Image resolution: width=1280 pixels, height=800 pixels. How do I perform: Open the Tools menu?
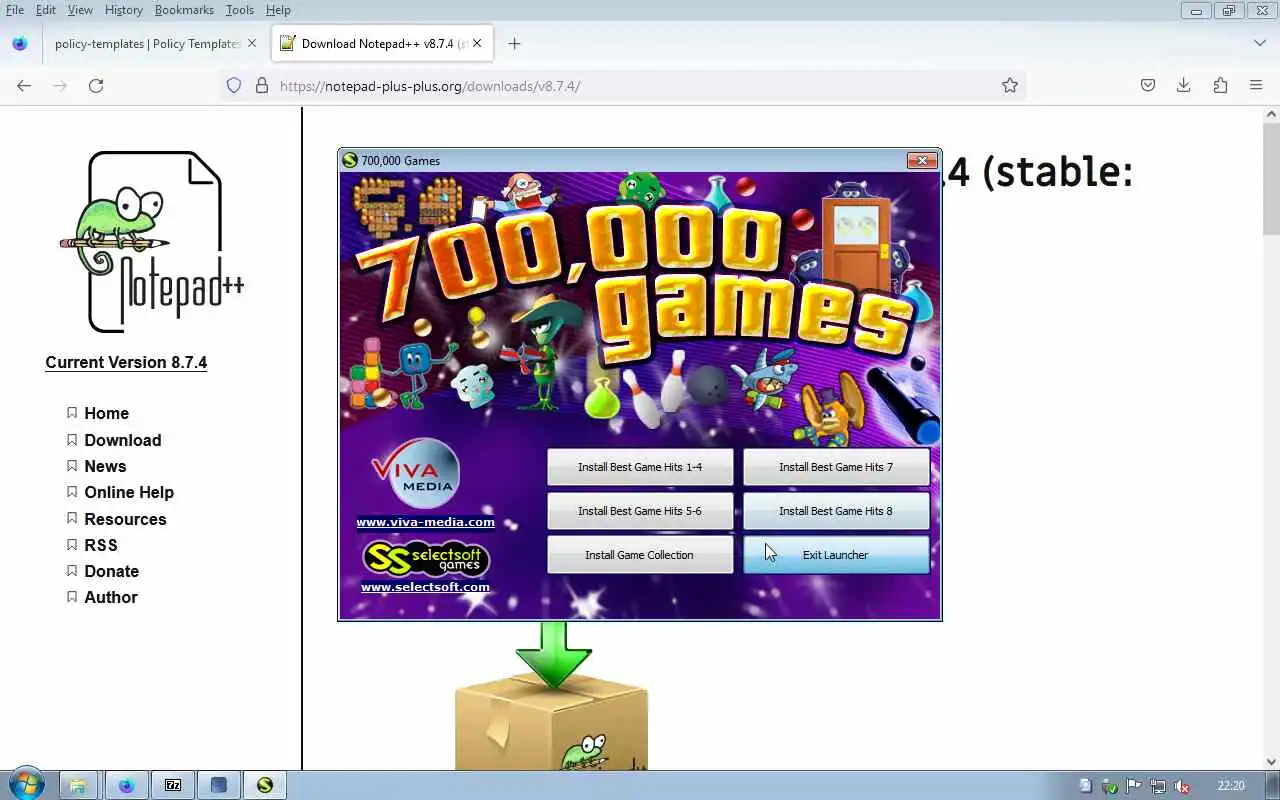(x=239, y=10)
